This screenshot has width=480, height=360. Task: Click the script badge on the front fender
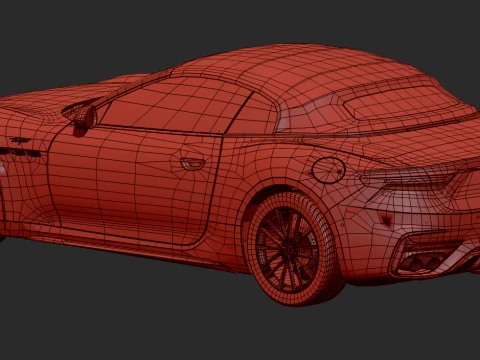(x=20, y=140)
